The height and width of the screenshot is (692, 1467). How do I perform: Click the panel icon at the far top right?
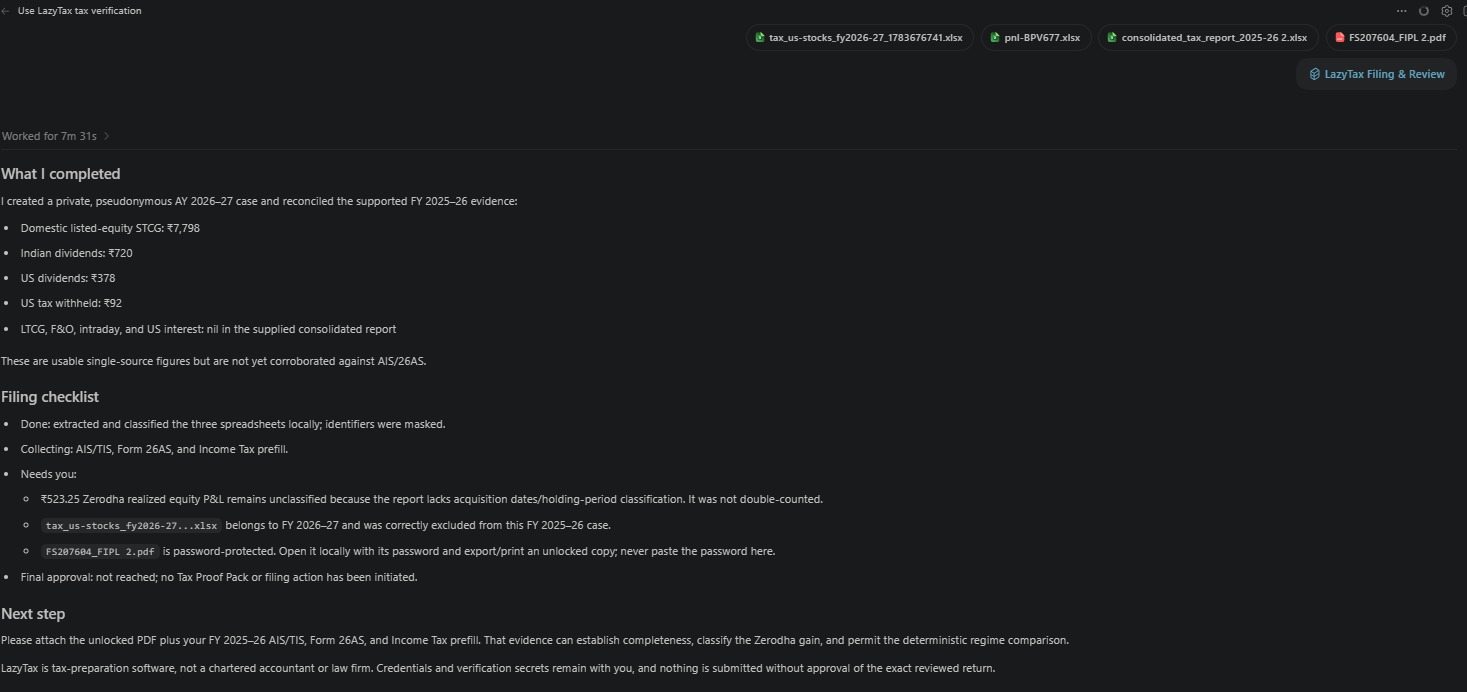point(1464,11)
